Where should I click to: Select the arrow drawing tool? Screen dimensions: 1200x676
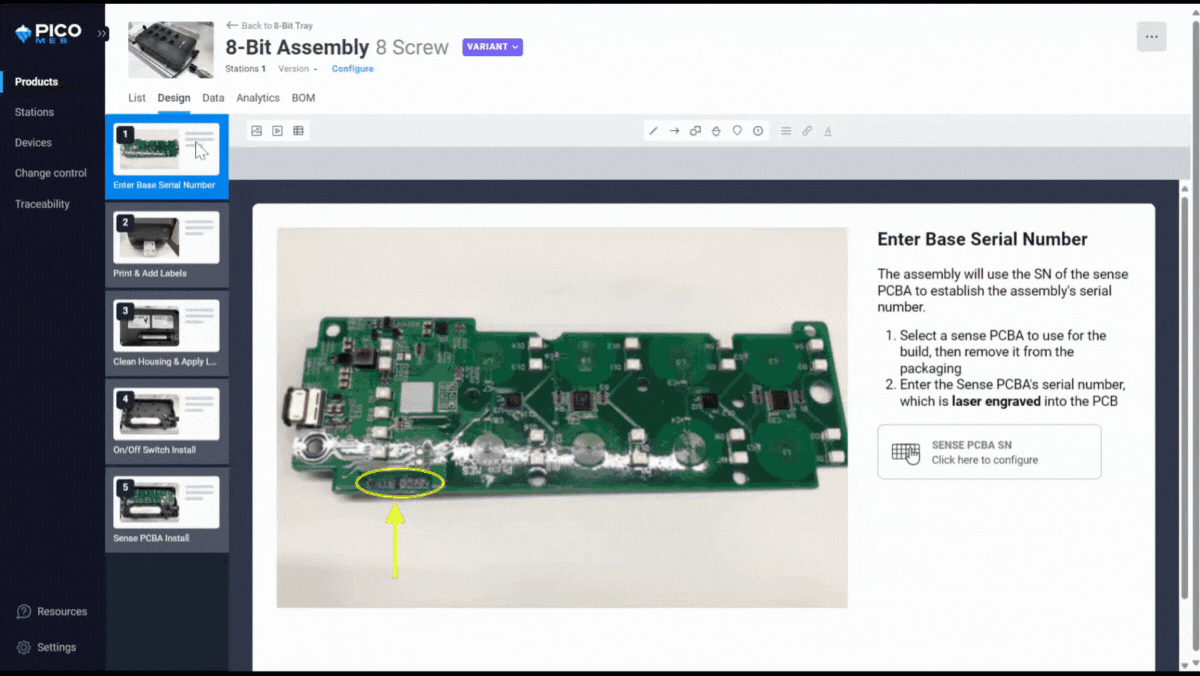pos(674,131)
